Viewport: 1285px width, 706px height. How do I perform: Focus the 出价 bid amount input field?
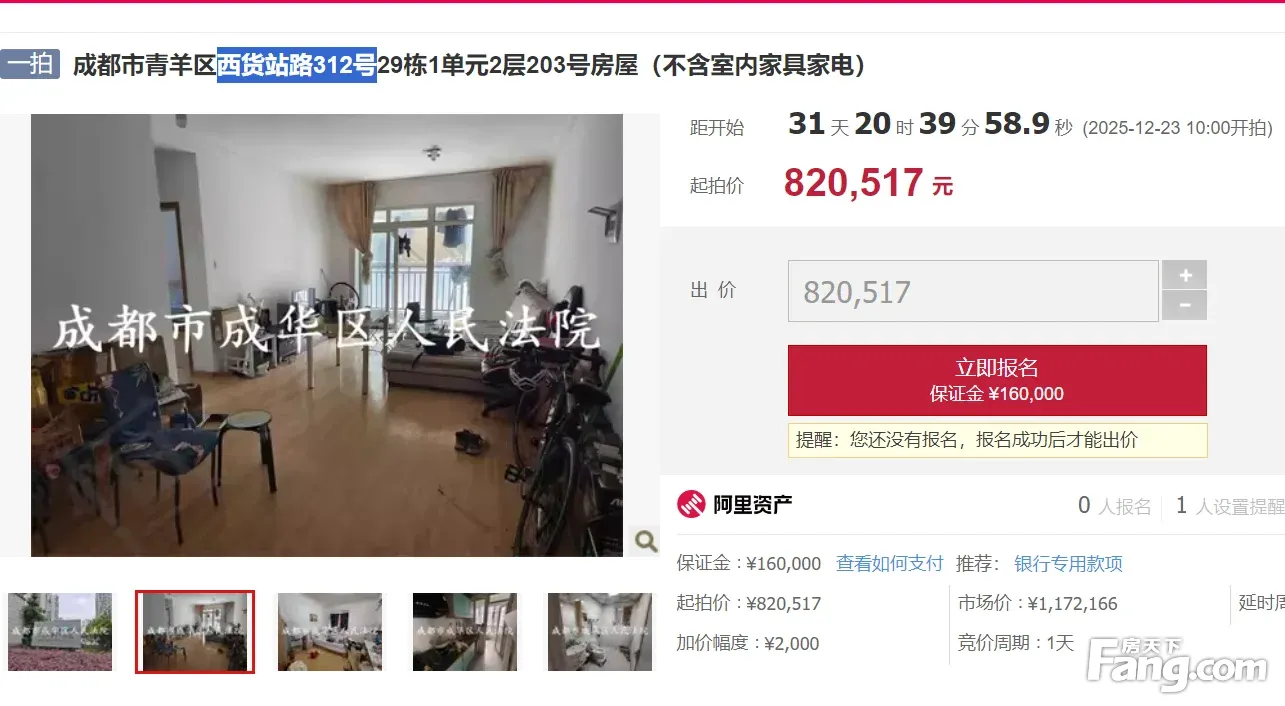point(973,291)
